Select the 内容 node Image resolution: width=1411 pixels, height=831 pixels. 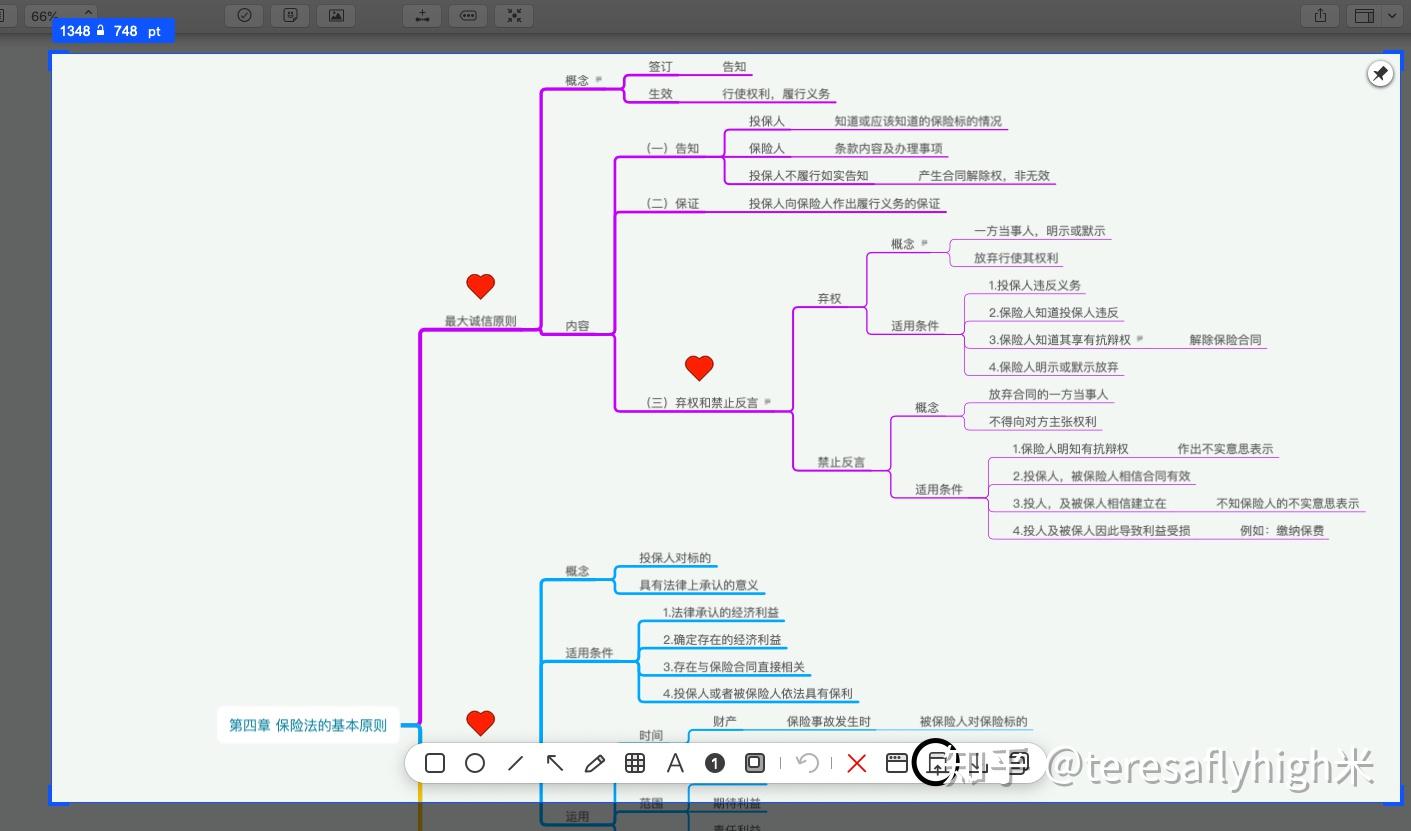[578, 325]
